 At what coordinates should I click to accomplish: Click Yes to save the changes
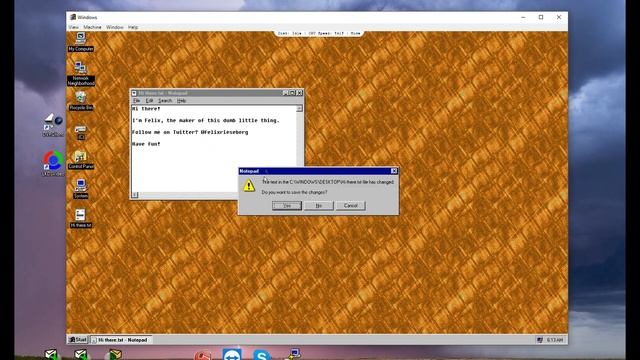point(287,206)
